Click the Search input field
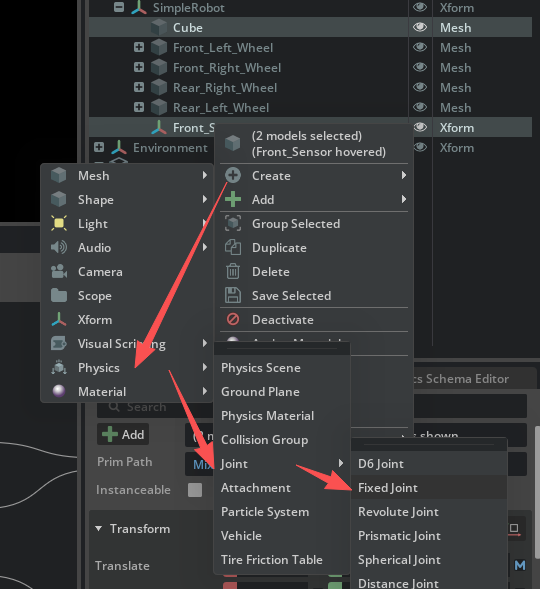This screenshot has width=540, height=589. click(155, 408)
